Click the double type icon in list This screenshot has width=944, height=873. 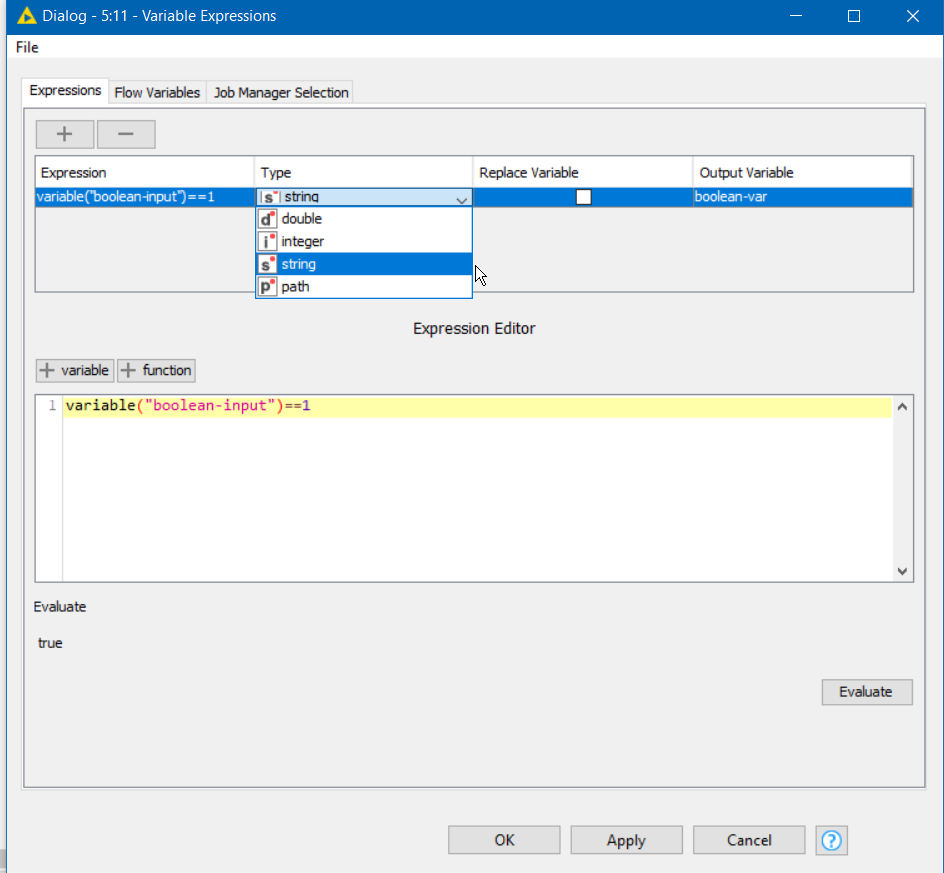(x=267, y=219)
